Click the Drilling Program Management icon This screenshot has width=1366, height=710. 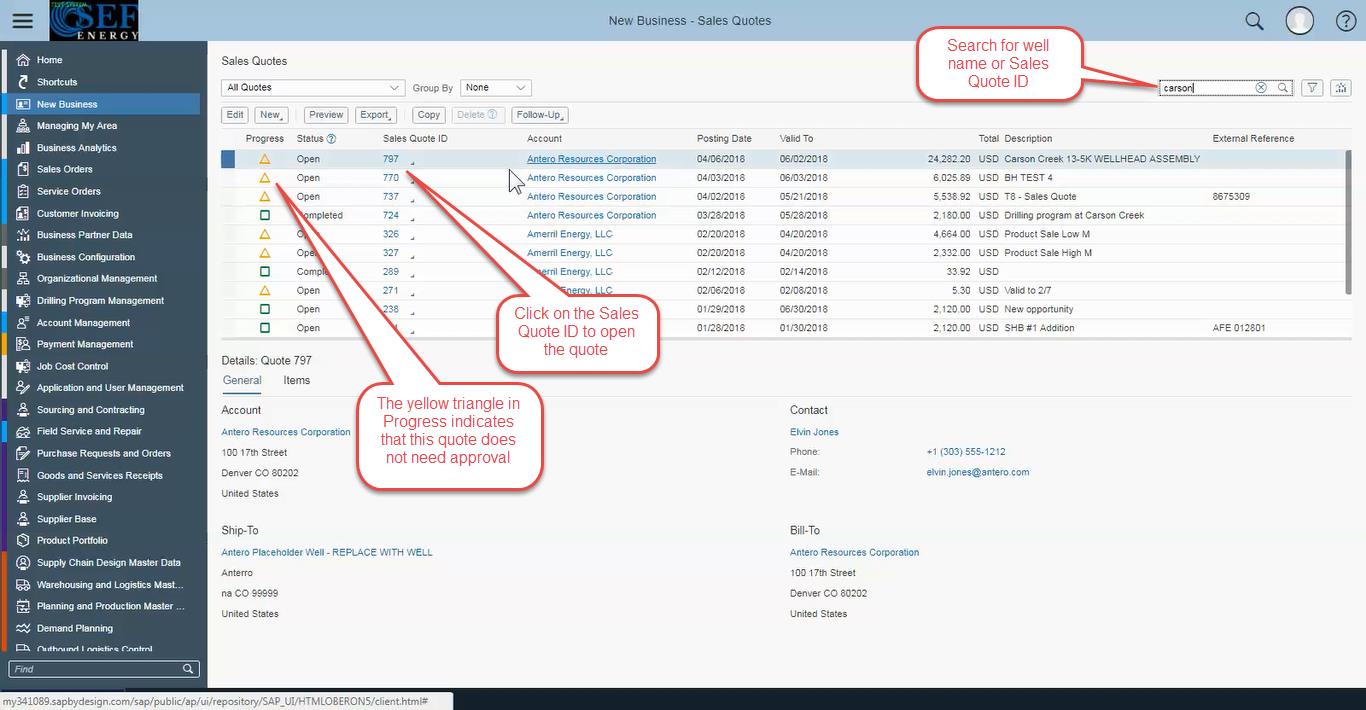(x=23, y=300)
